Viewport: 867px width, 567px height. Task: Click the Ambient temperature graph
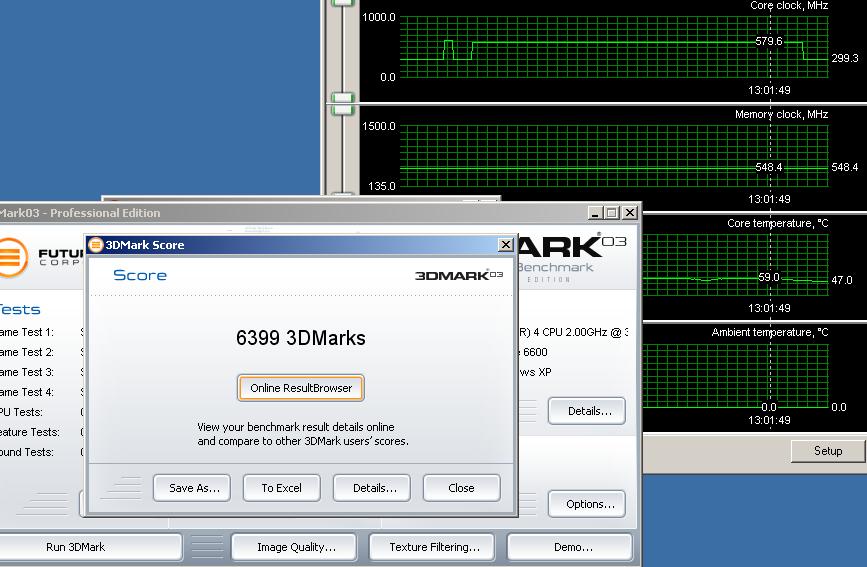735,376
